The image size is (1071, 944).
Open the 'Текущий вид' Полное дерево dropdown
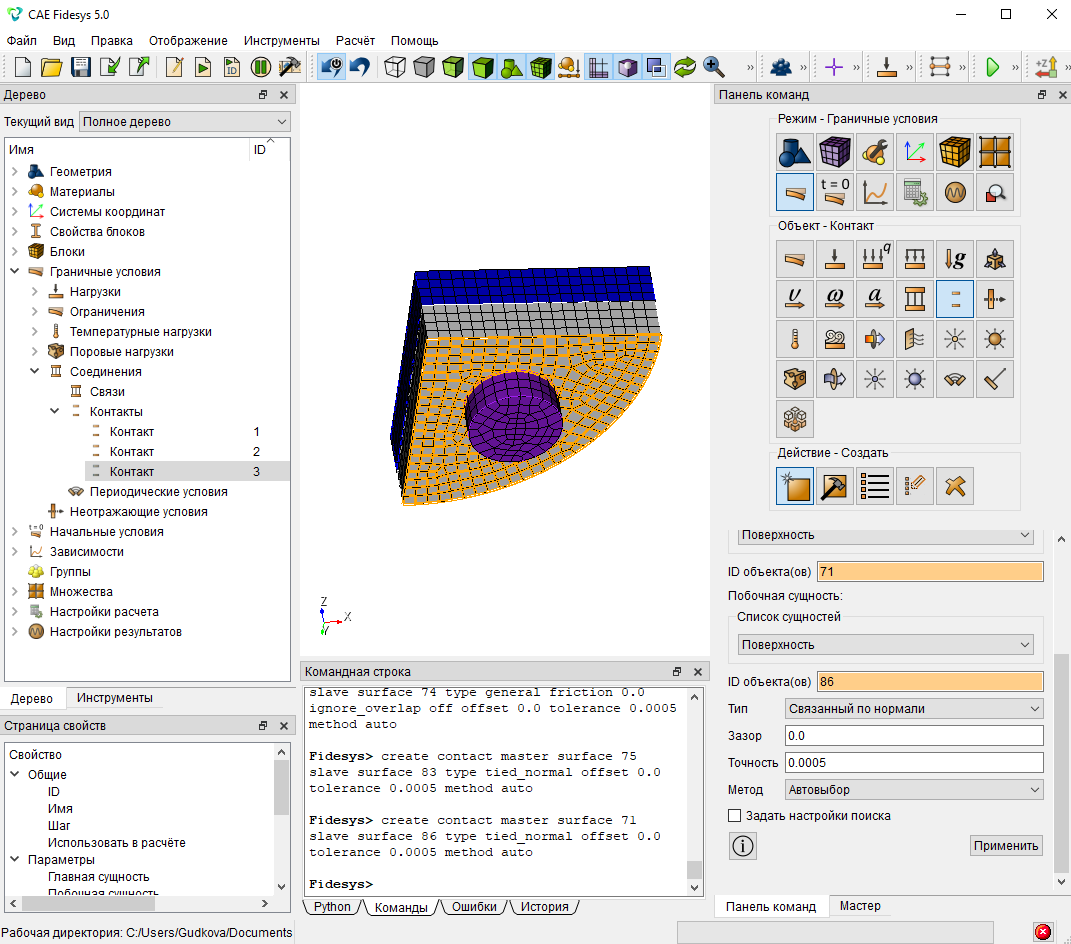[x=184, y=122]
